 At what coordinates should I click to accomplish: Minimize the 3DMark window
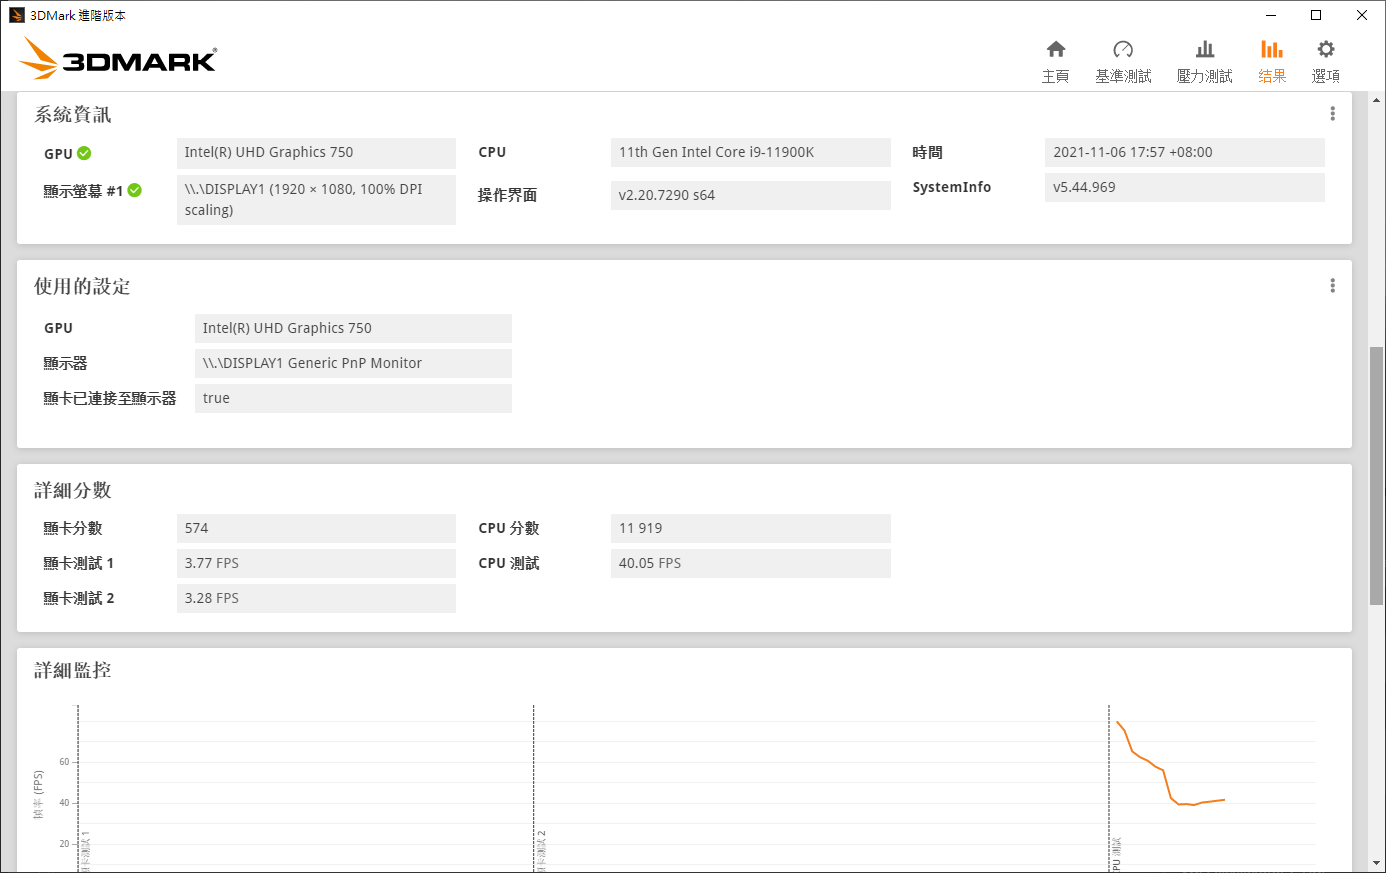(1271, 15)
